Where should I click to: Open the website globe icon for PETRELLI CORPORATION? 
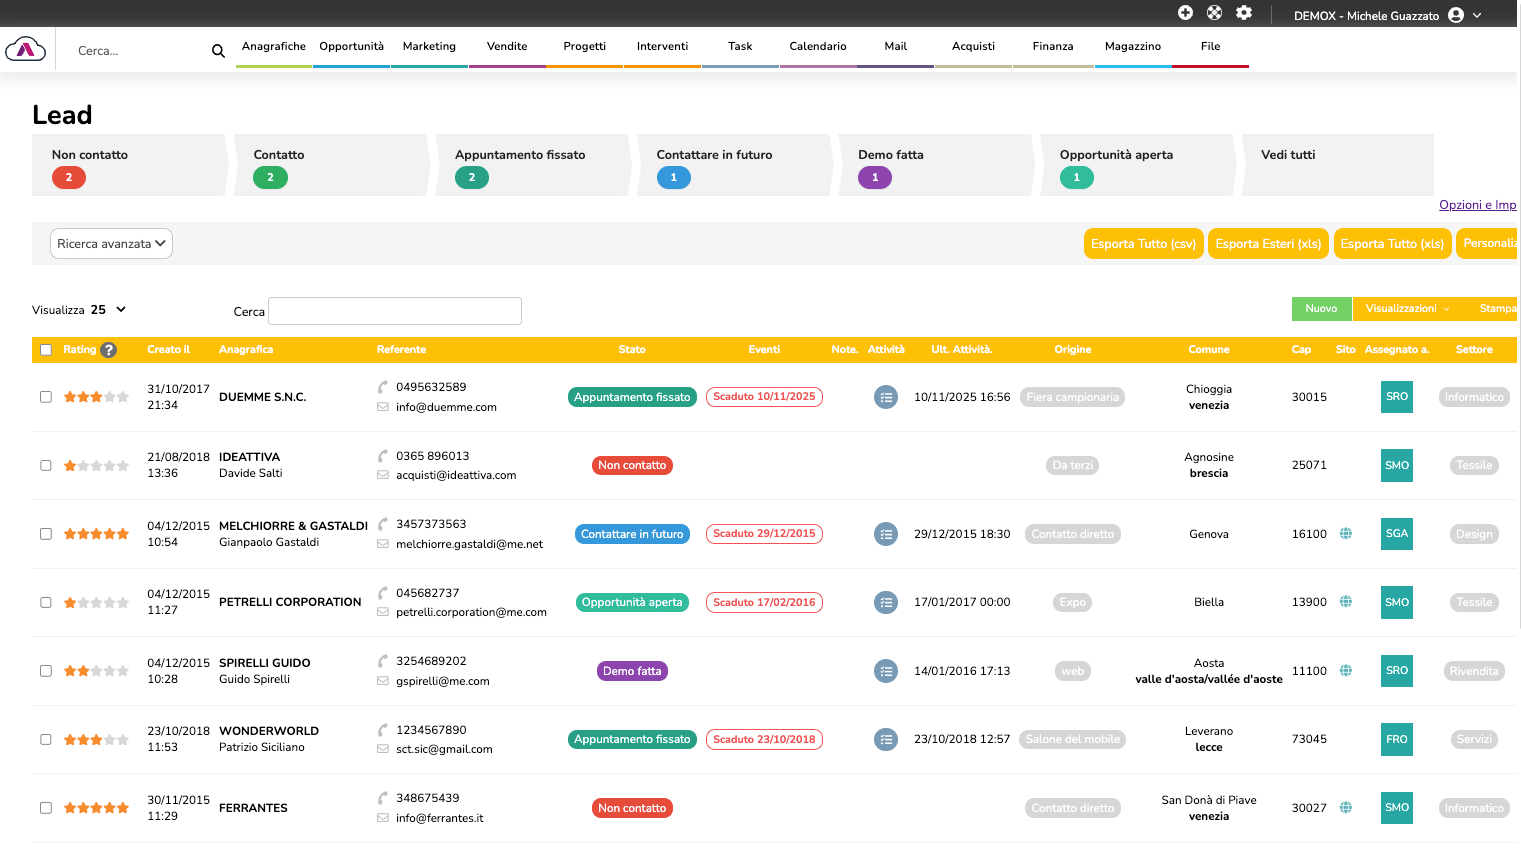coord(1346,602)
